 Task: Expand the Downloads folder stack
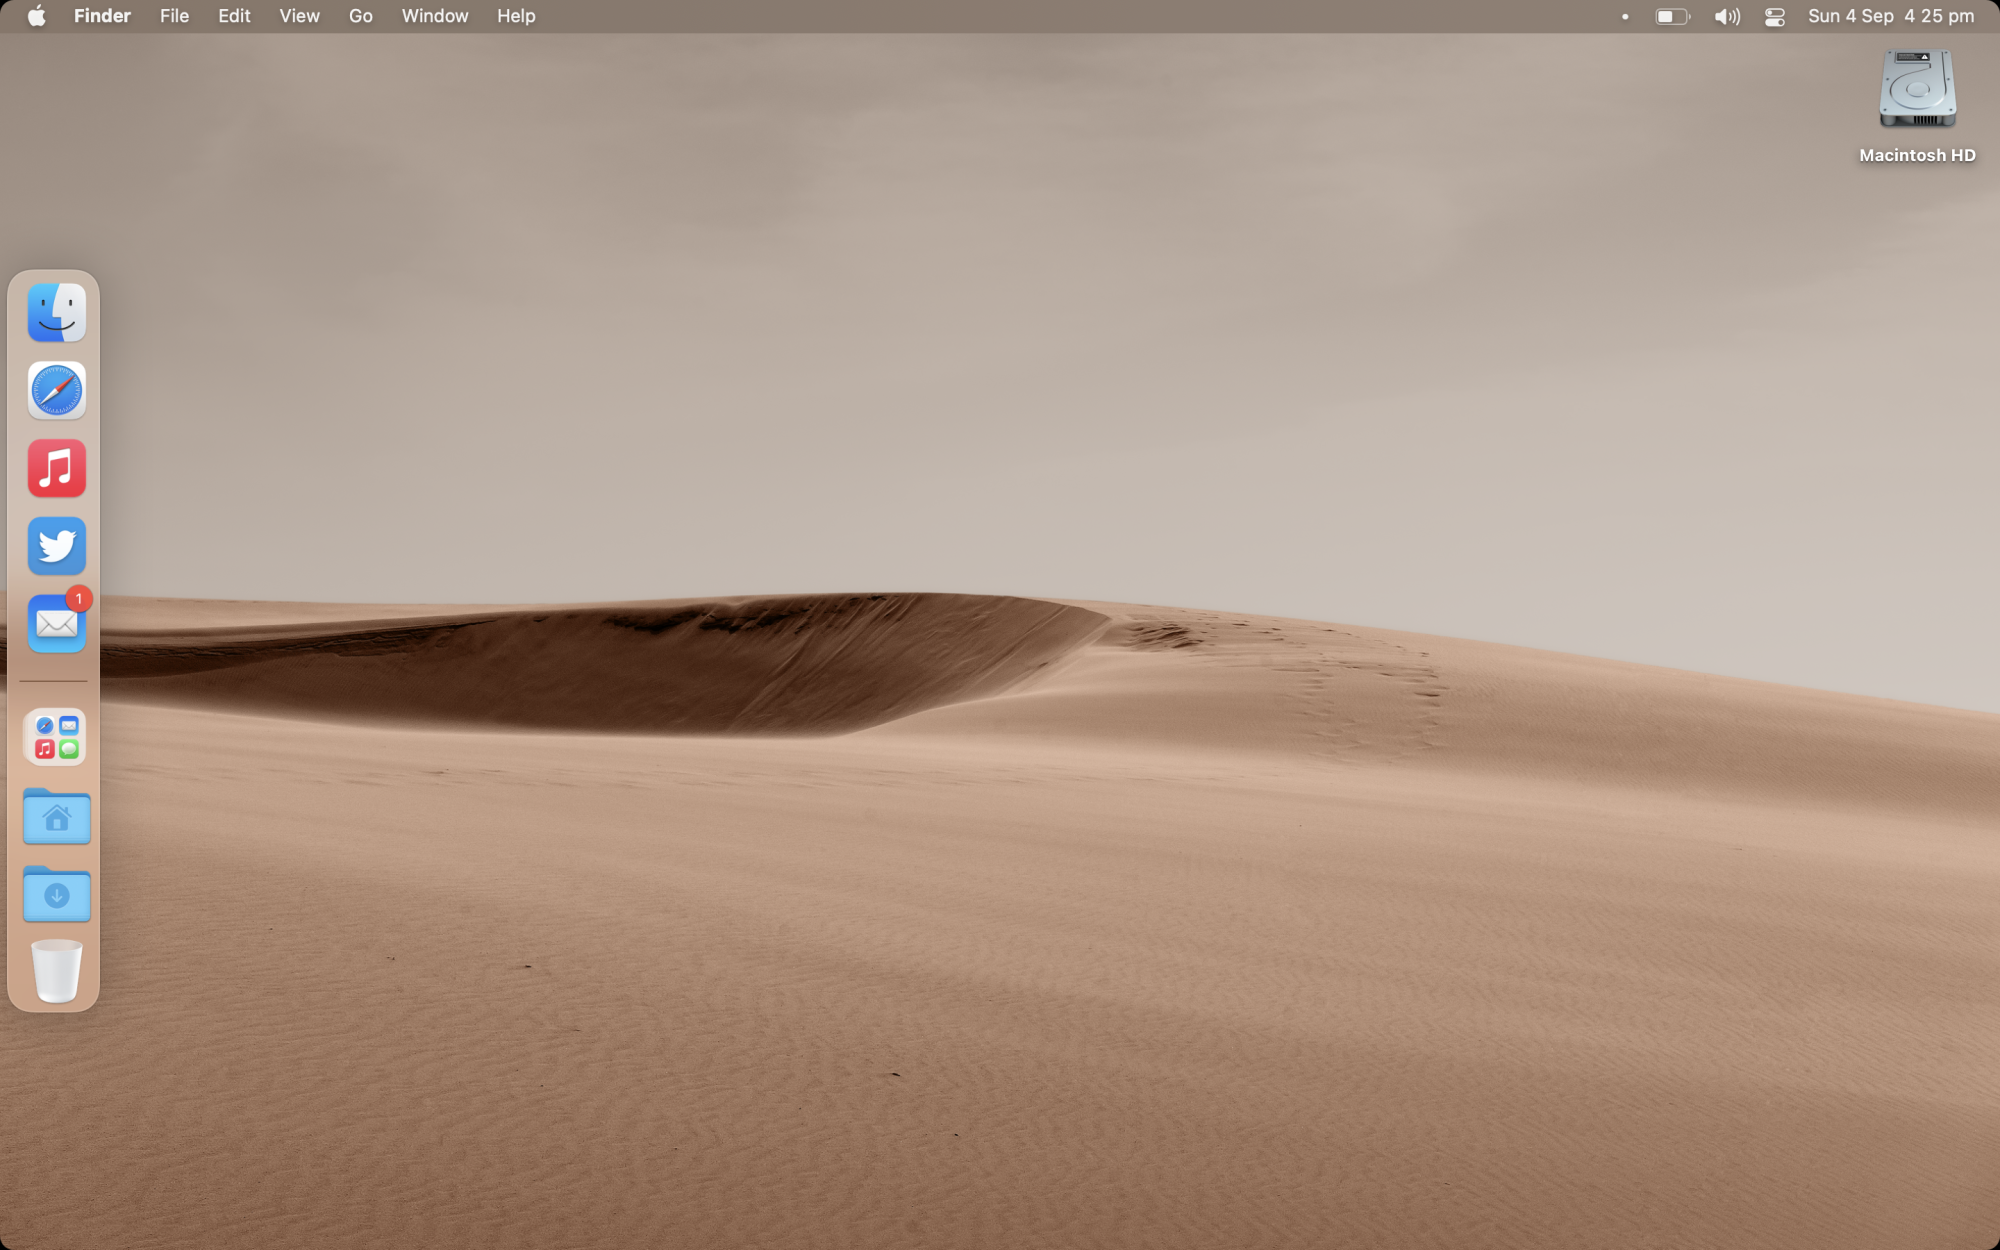(56, 894)
